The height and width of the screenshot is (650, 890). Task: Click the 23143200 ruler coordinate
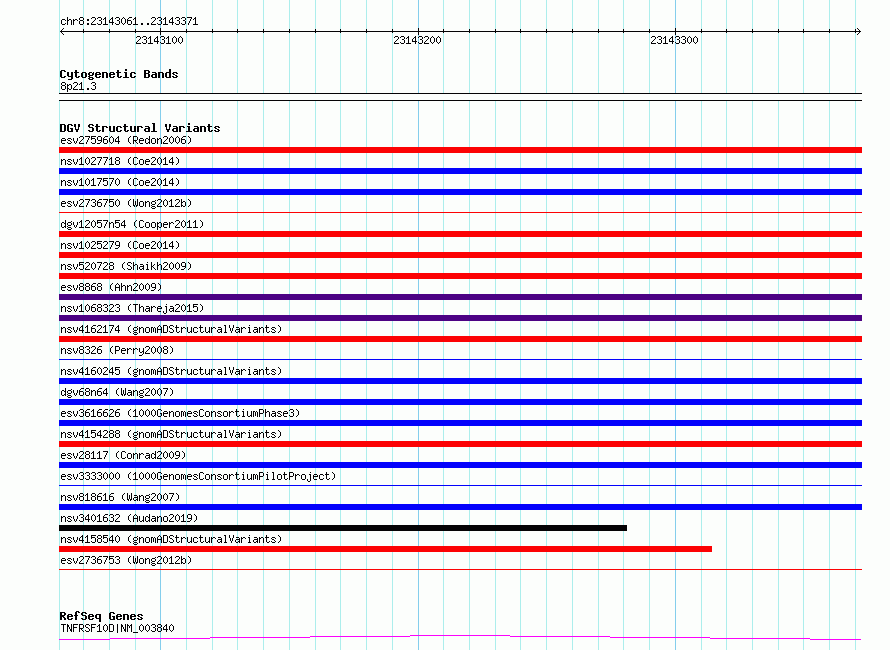417,40
